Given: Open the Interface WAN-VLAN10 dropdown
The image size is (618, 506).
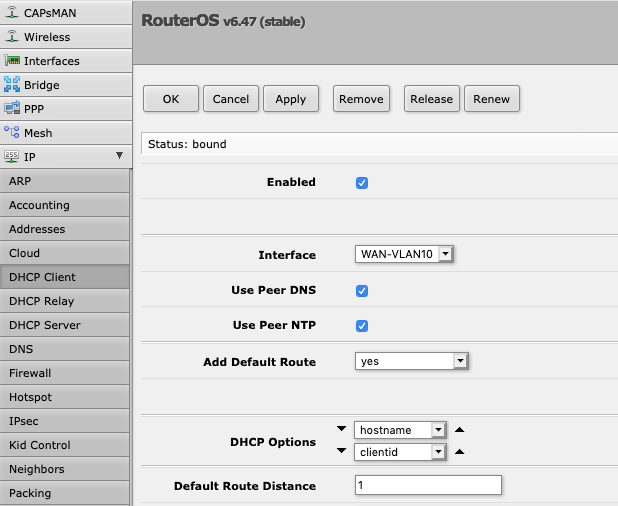Looking at the screenshot, I should tap(404, 254).
